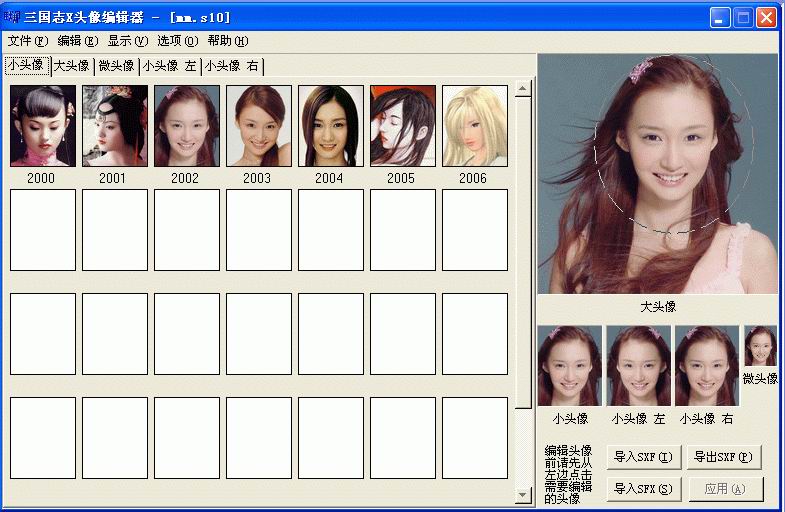Open the 编辑(E) menu
The image size is (785, 512).
click(x=78, y=41)
